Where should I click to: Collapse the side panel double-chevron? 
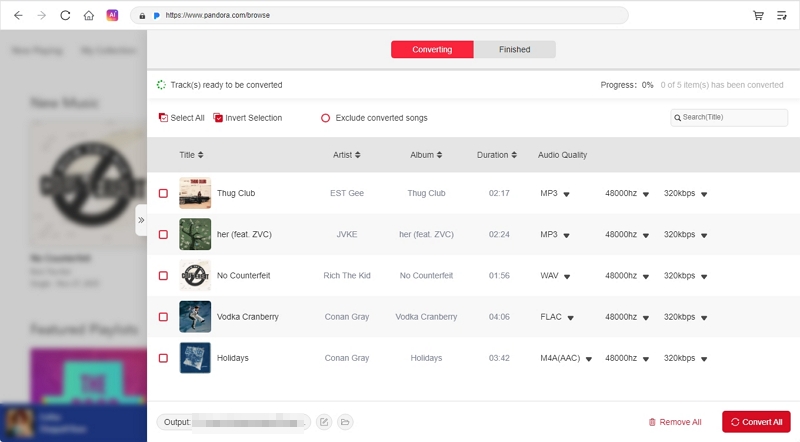pos(141,220)
